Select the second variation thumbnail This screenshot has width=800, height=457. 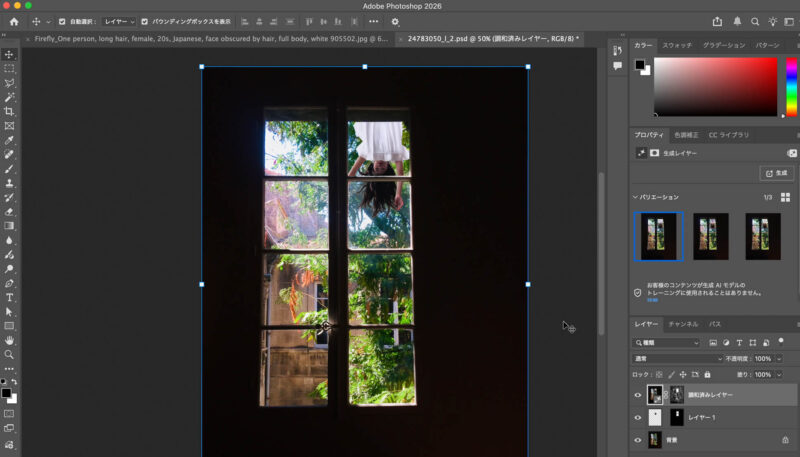pos(711,236)
